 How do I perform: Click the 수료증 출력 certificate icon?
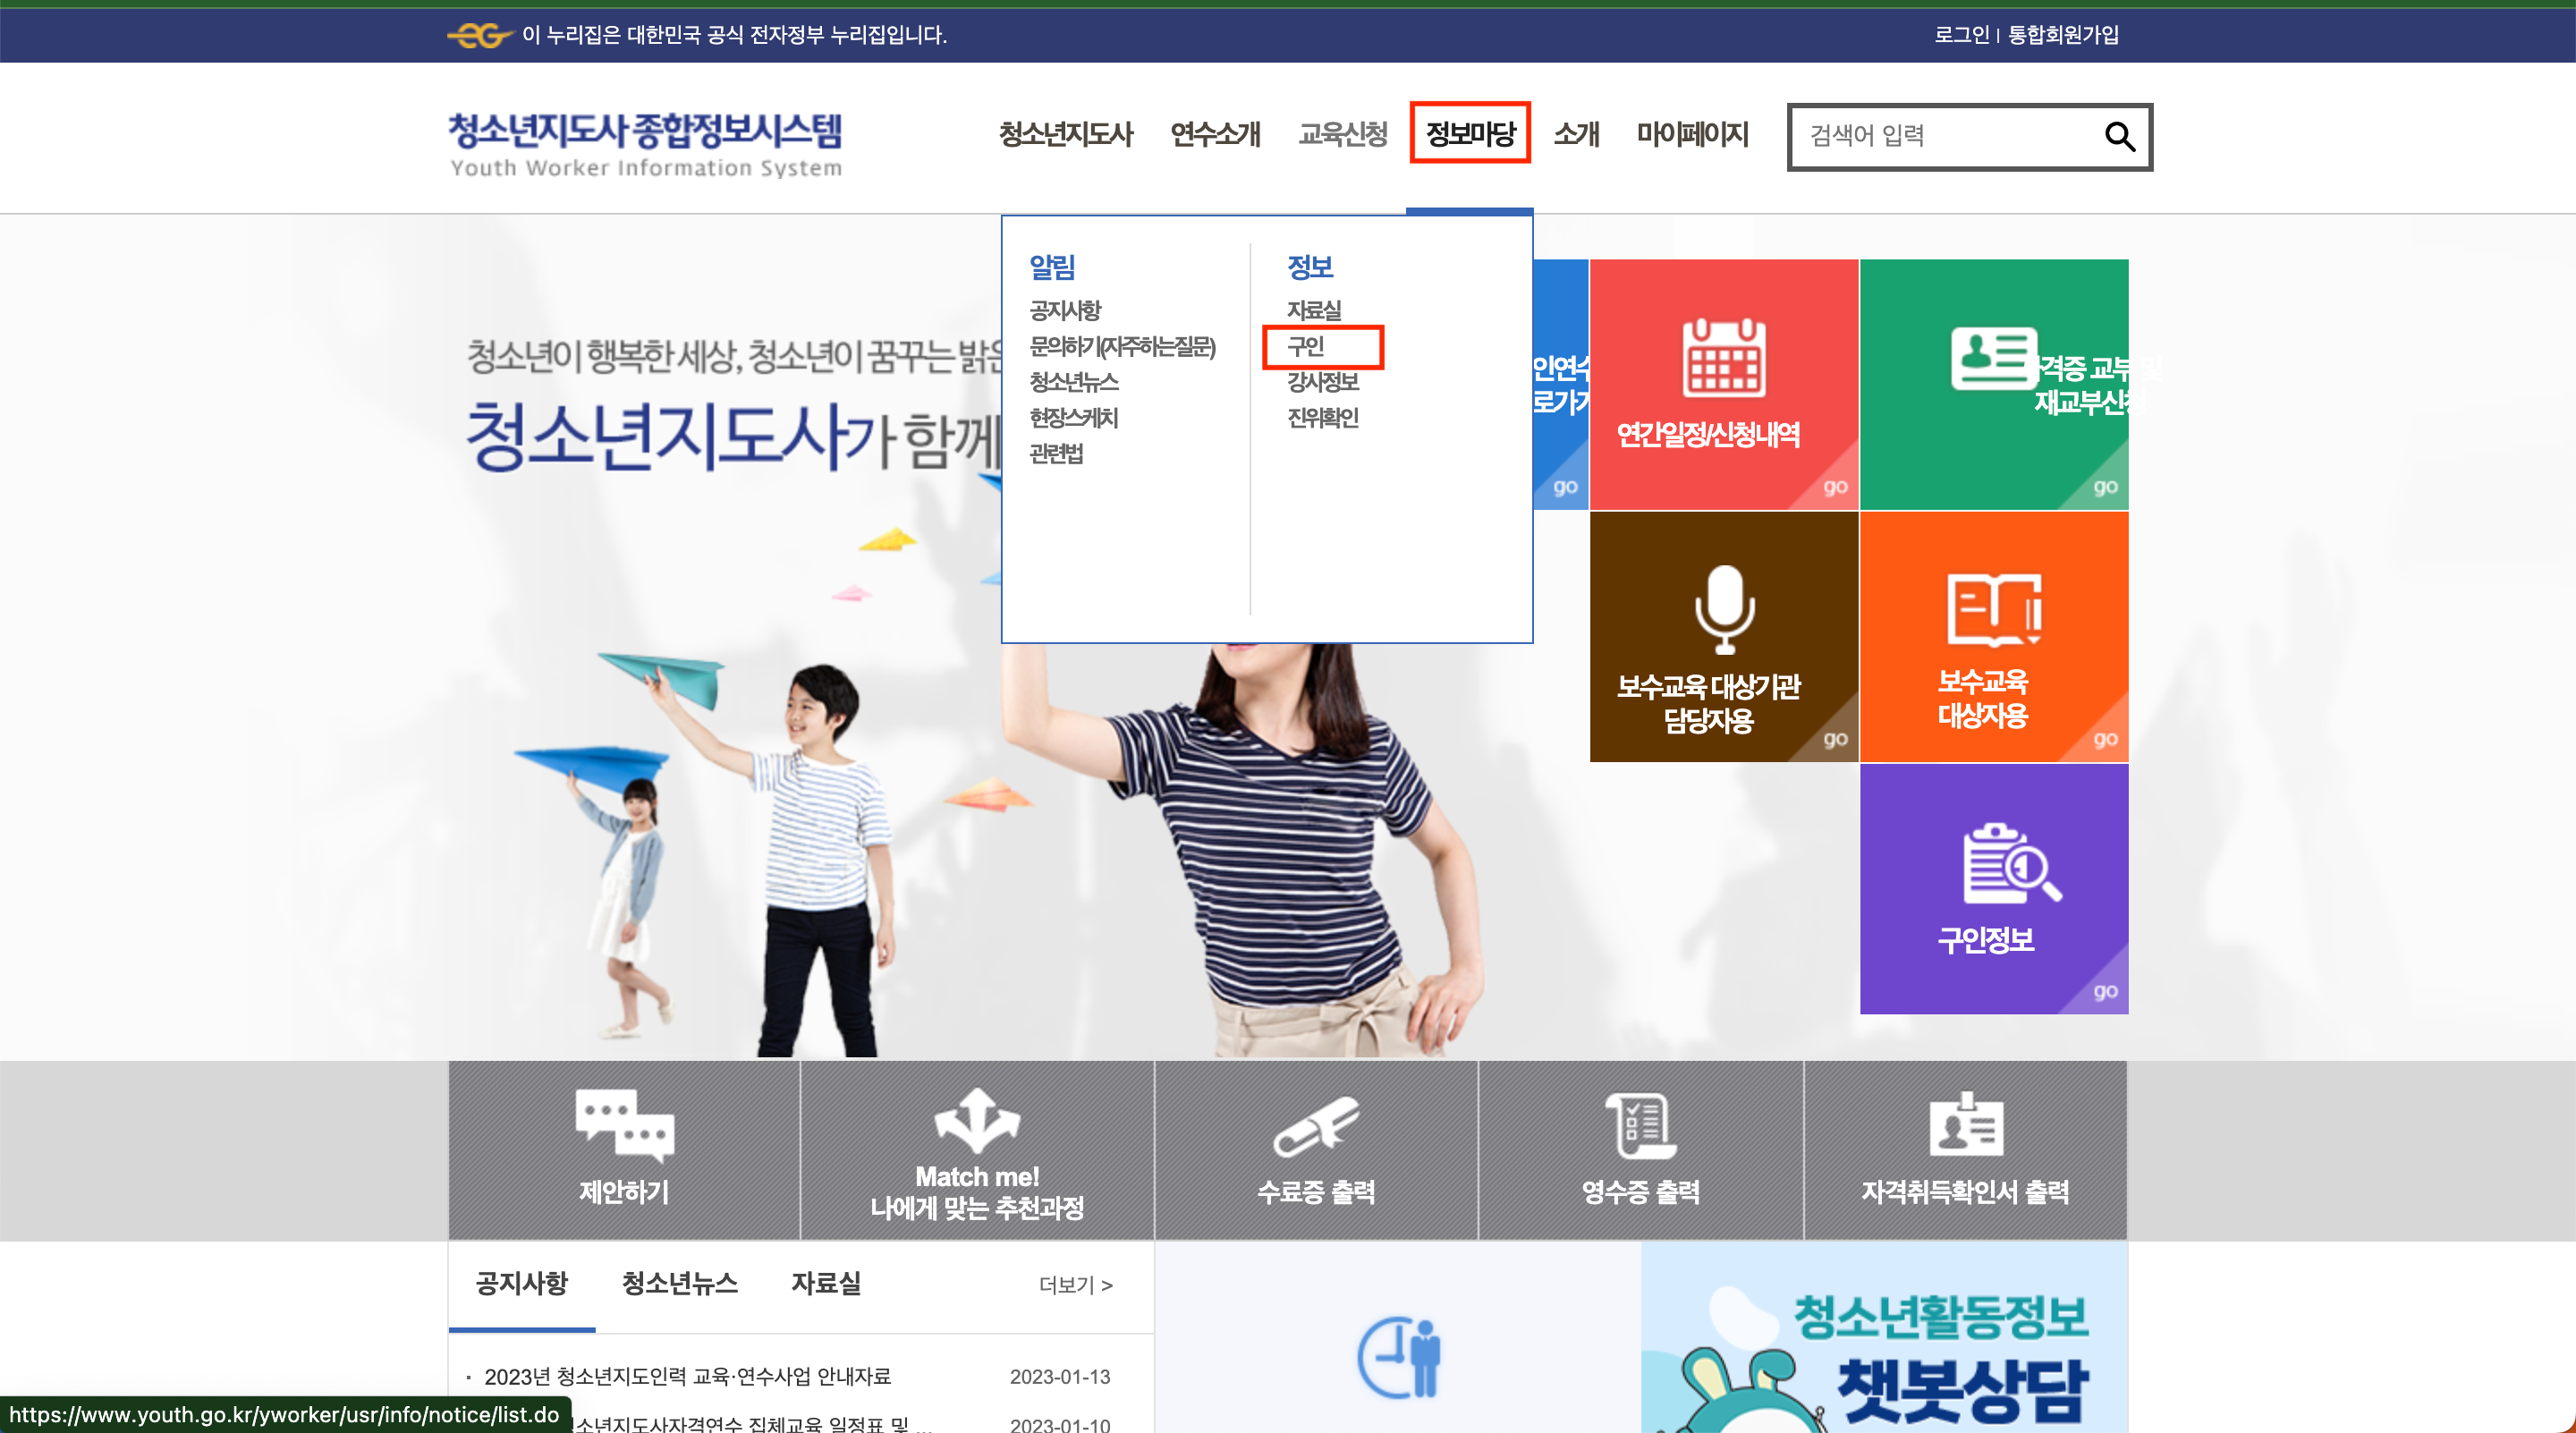point(1315,1124)
